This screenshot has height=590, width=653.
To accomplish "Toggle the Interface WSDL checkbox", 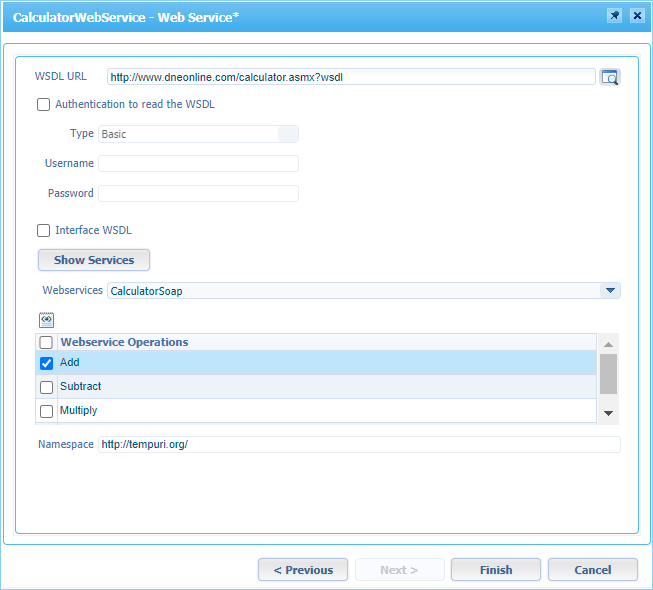I will [x=43, y=231].
